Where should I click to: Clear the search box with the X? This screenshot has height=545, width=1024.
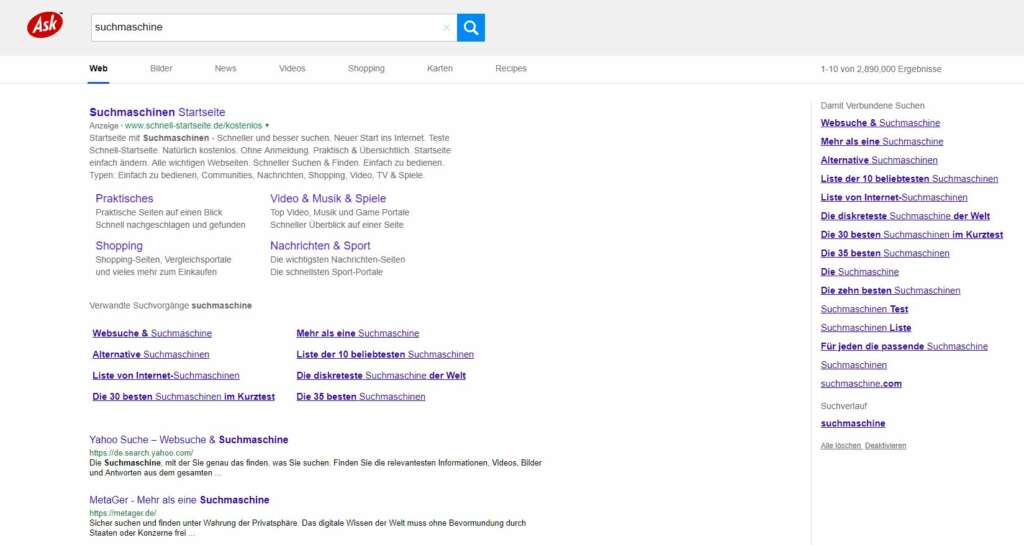[x=446, y=27]
